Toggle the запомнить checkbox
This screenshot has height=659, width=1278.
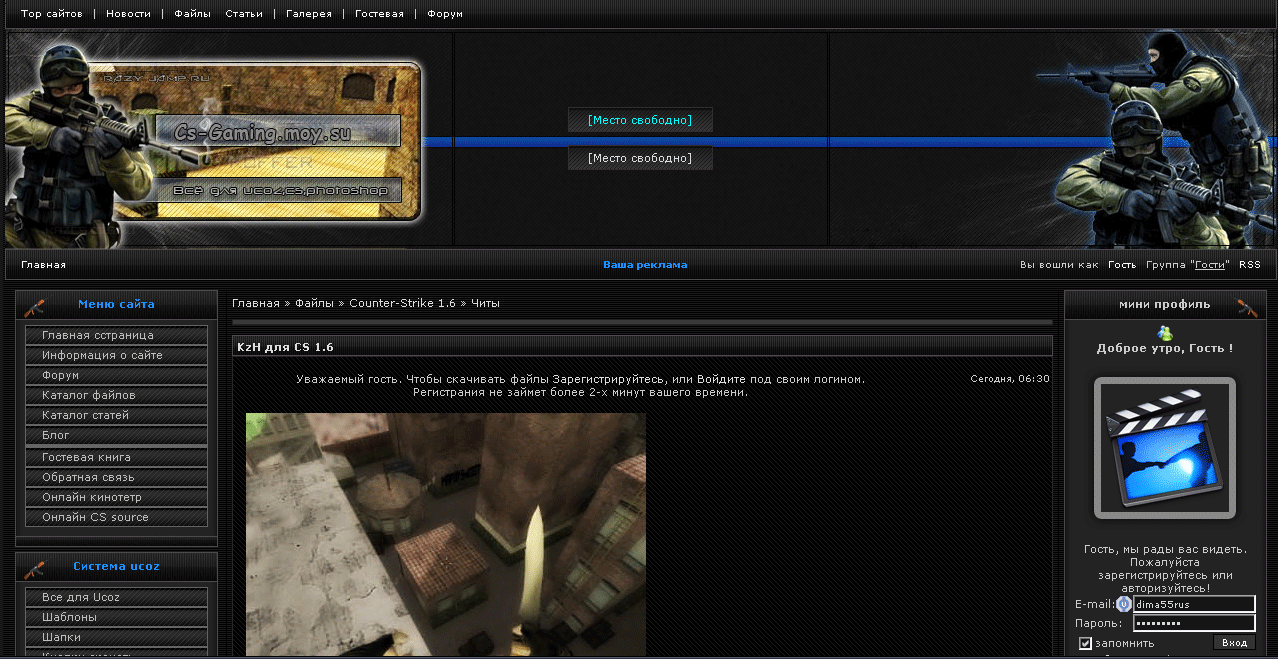coord(1086,643)
